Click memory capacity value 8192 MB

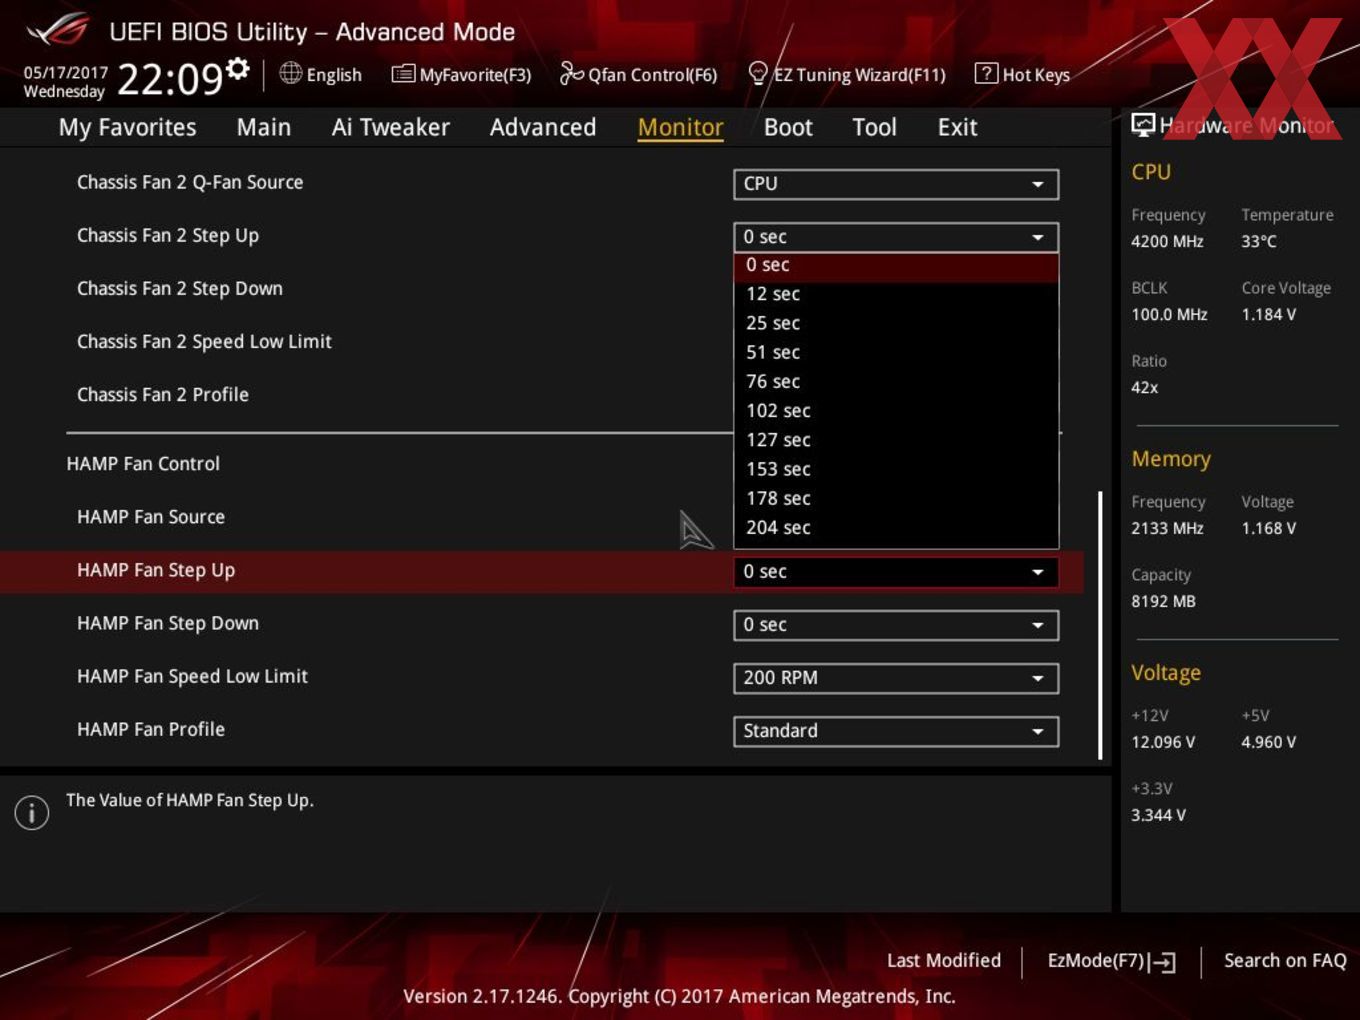1163,601
